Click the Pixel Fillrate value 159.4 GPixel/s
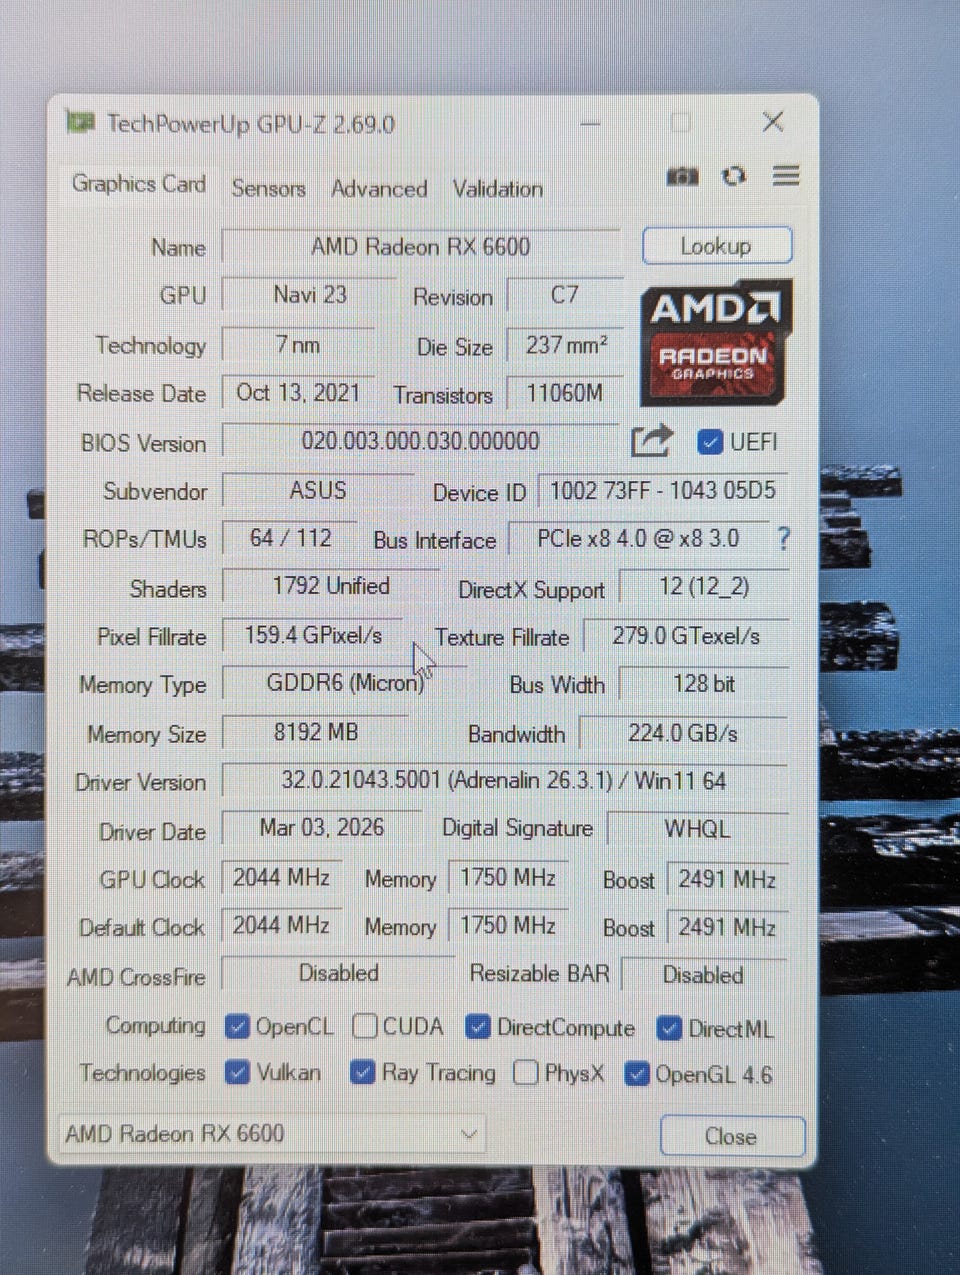Screen dimensions: 960x1275 tap(313, 635)
